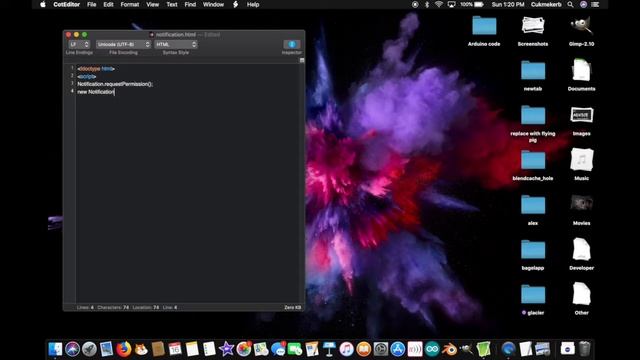Launch Arduino IDE from the Dock
Viewport: 640px width, 360px height.
(x=432, y=349)
